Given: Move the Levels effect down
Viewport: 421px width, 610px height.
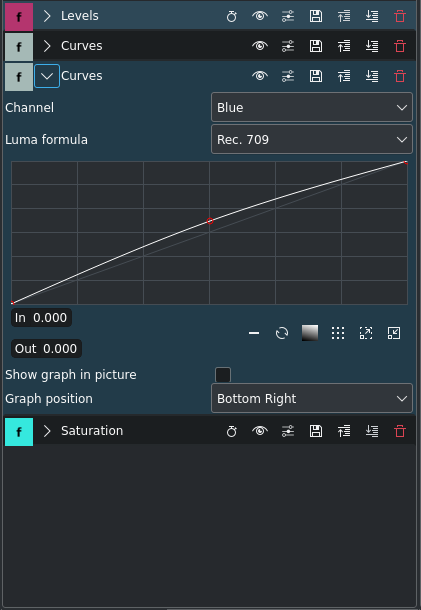Looking at the screenshot, I should [x=372, y=16].
